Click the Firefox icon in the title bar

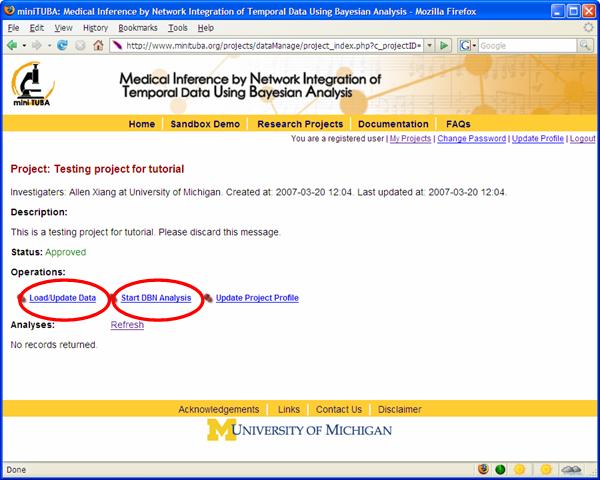click(10, 10)
